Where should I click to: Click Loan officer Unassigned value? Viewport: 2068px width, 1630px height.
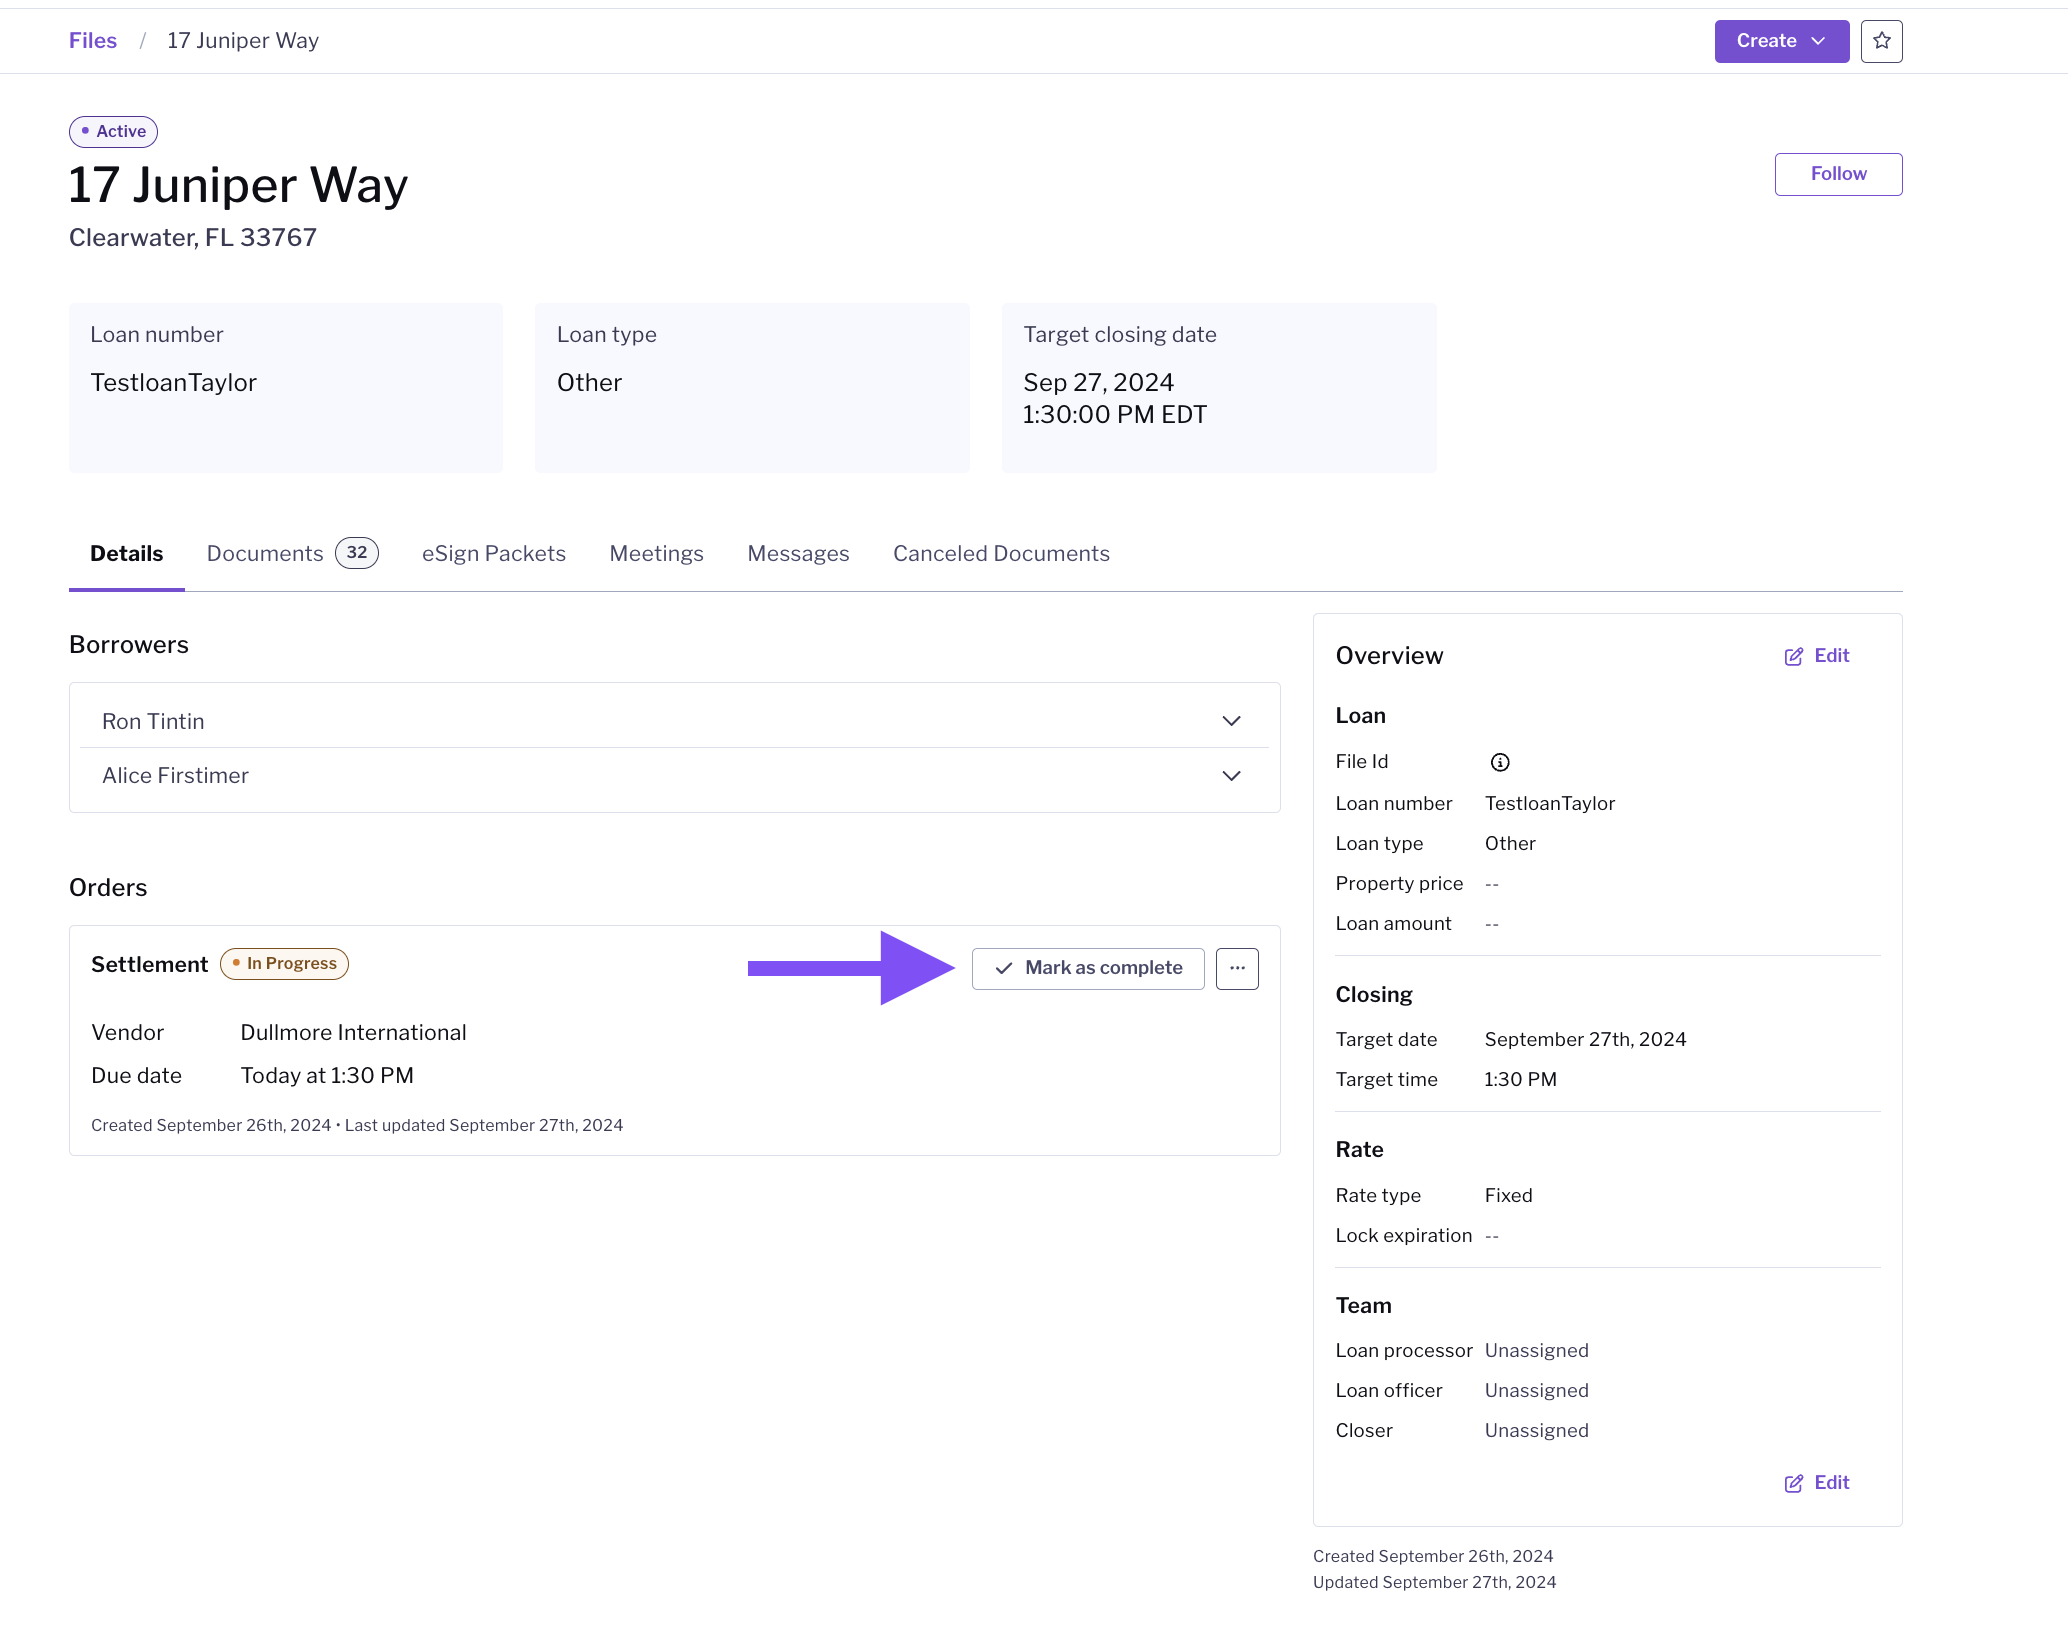click(x=1536, y=1391)
